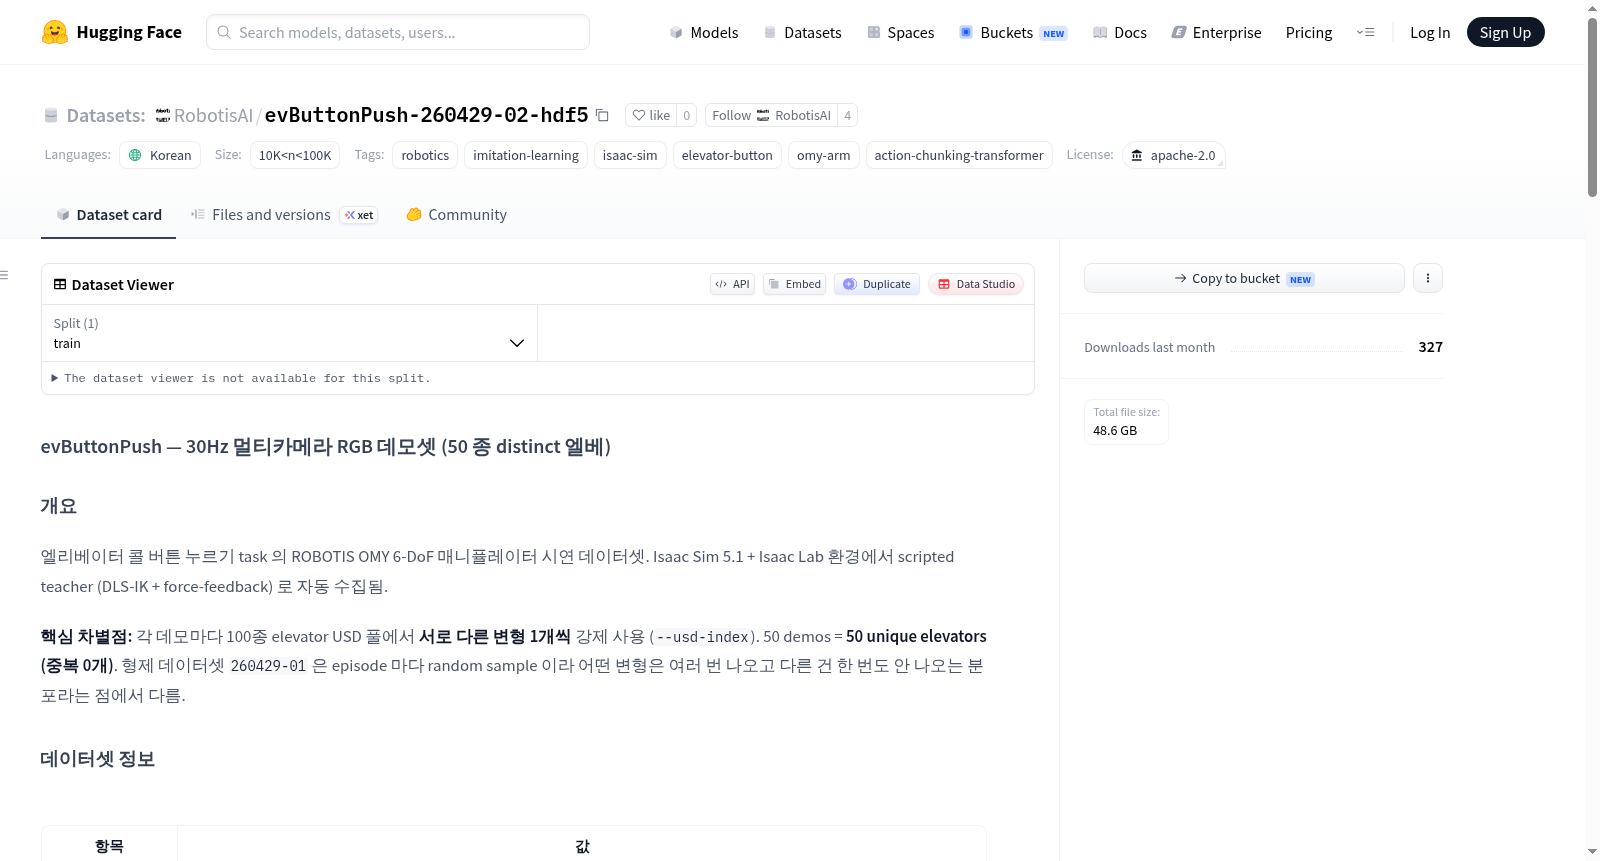Click the 항목 table column header
1600x861 pixels.
click(x=109, y=846)
